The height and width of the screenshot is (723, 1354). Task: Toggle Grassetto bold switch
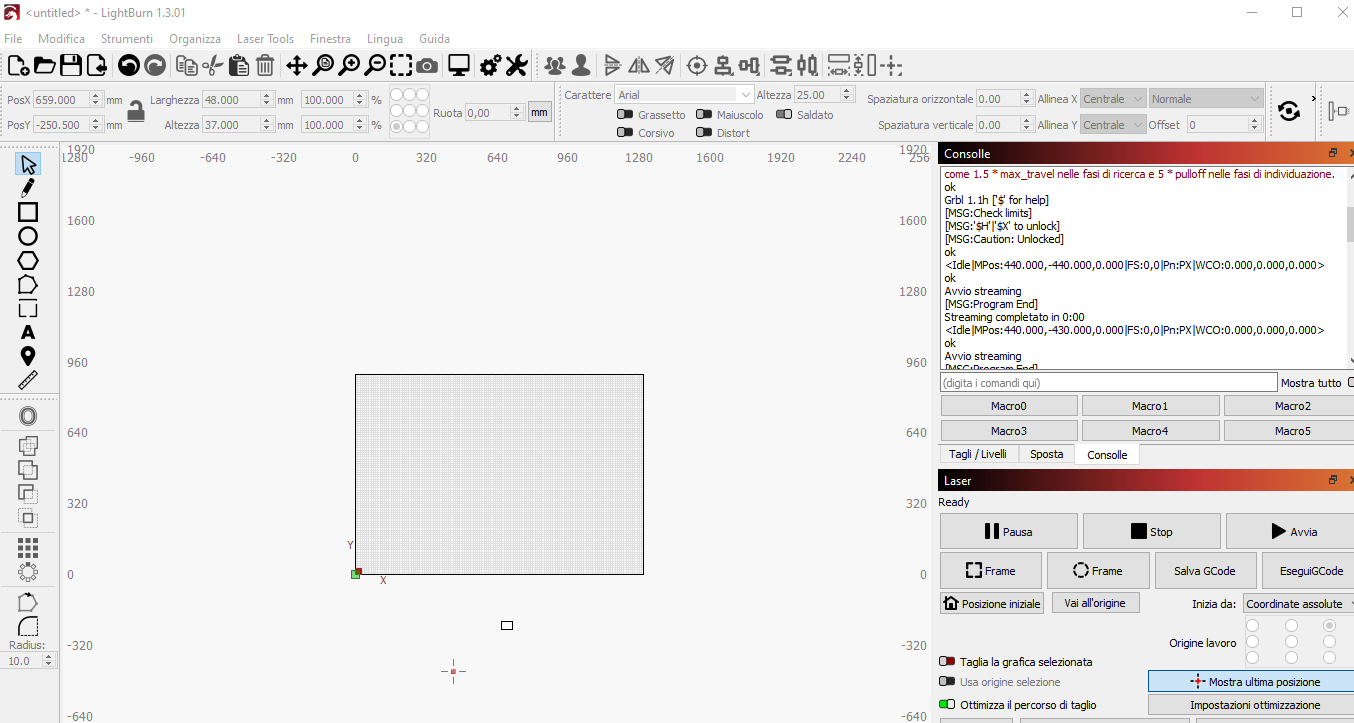coord(625,115)
